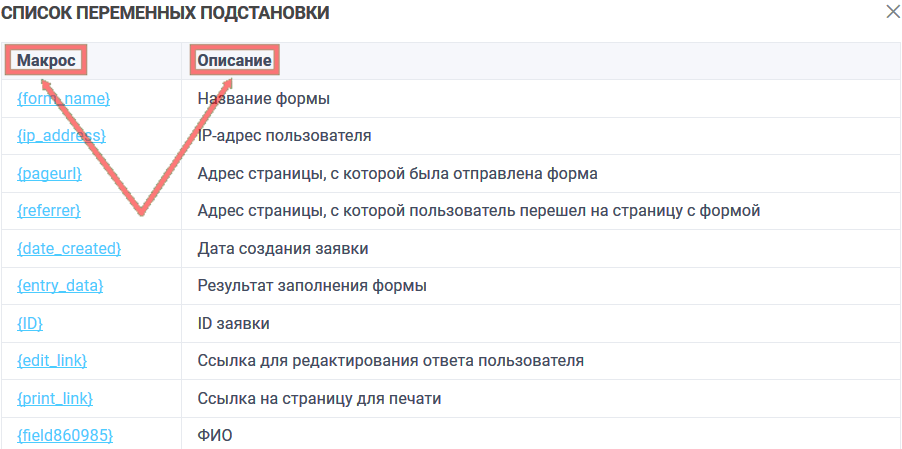Click the "Описание" column header
The image size is (902, 449).
(235, 61)
